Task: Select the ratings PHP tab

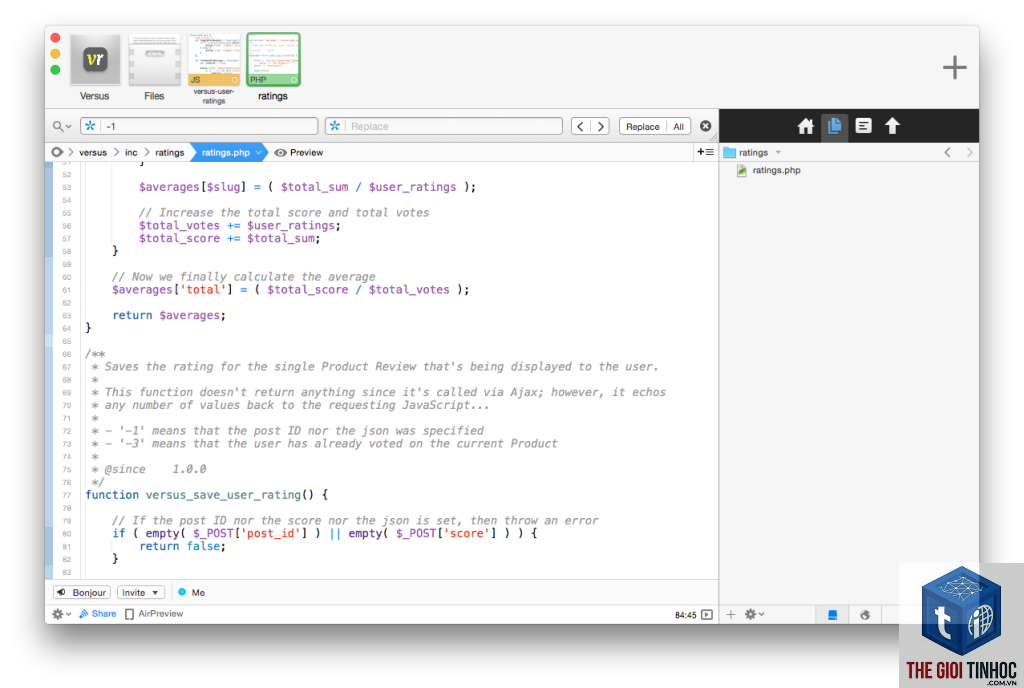Action: (x=273, y=68)
